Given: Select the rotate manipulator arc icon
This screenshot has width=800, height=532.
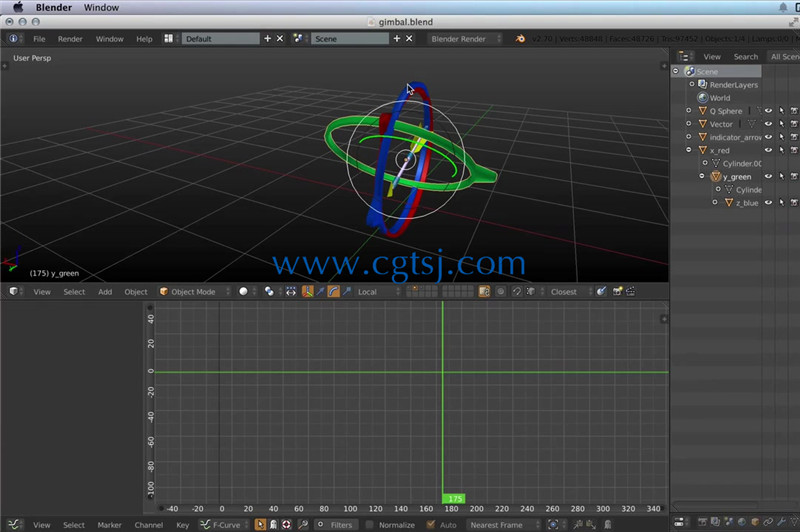Looking at the screenshot, I should [x=333, y=291].
